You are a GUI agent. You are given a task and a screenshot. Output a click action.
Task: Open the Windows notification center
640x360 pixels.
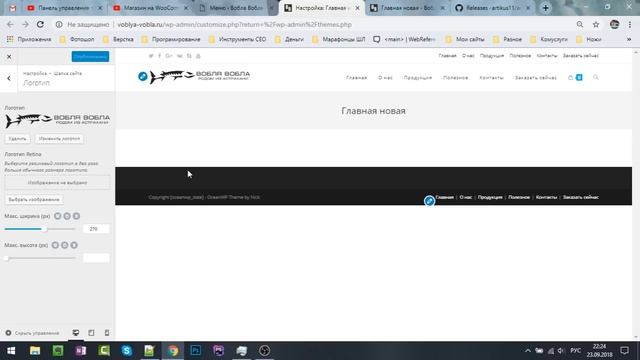tap(624, 351)
